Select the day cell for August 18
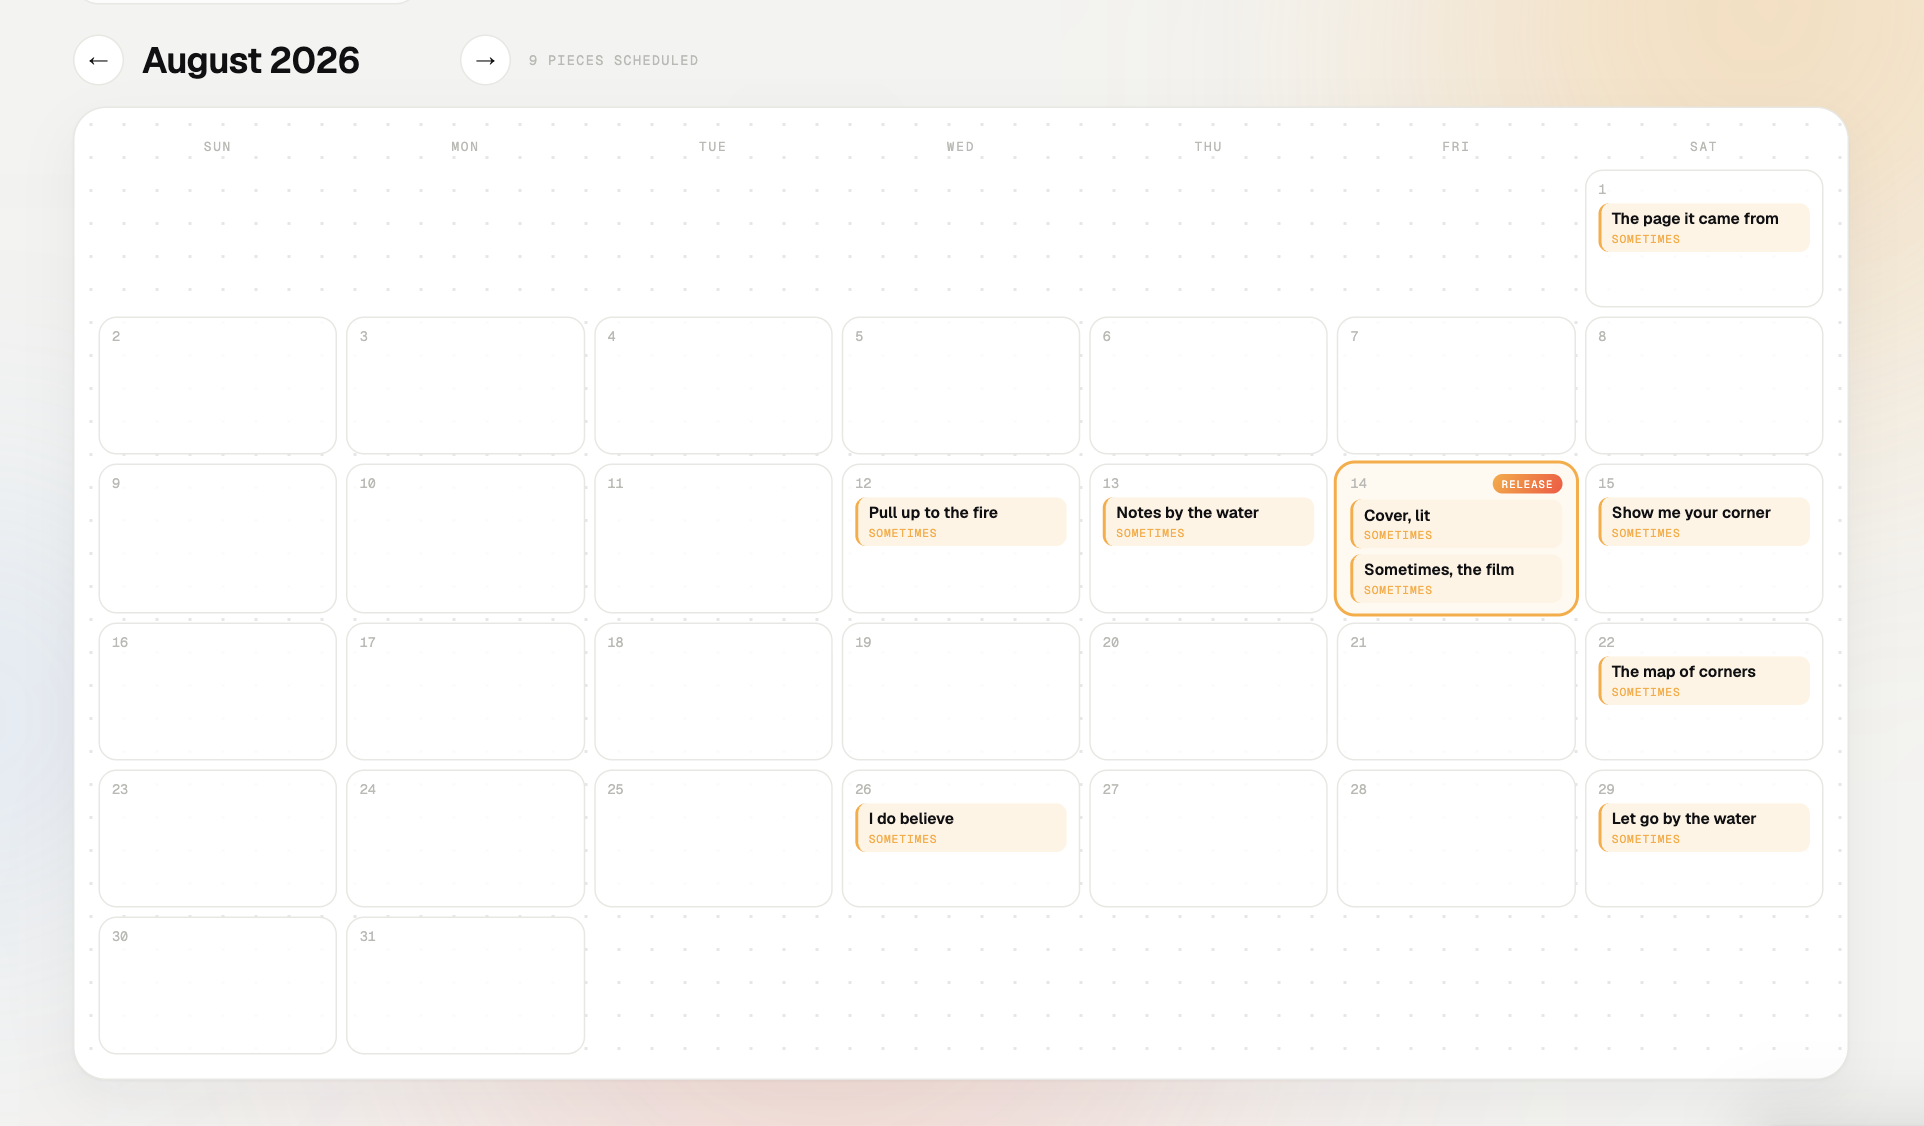 [x=713, y=692]
